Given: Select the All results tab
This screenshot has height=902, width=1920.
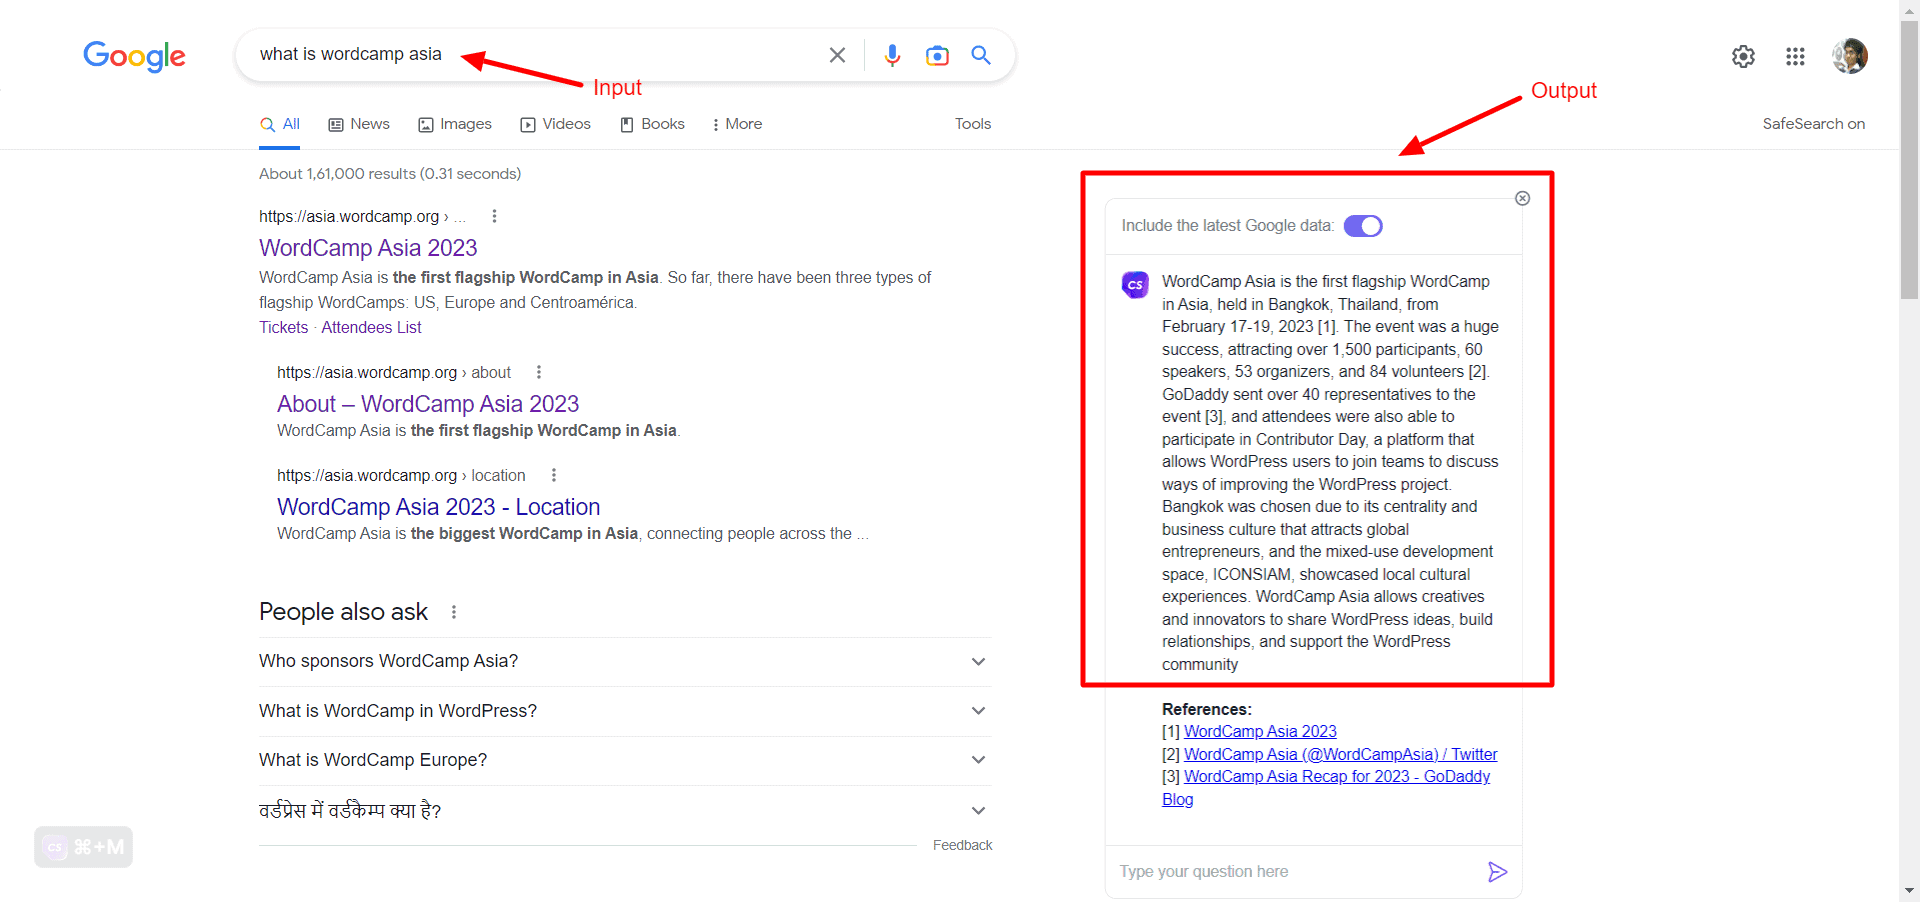Looking at the screenshot, I should coord(280,124).
